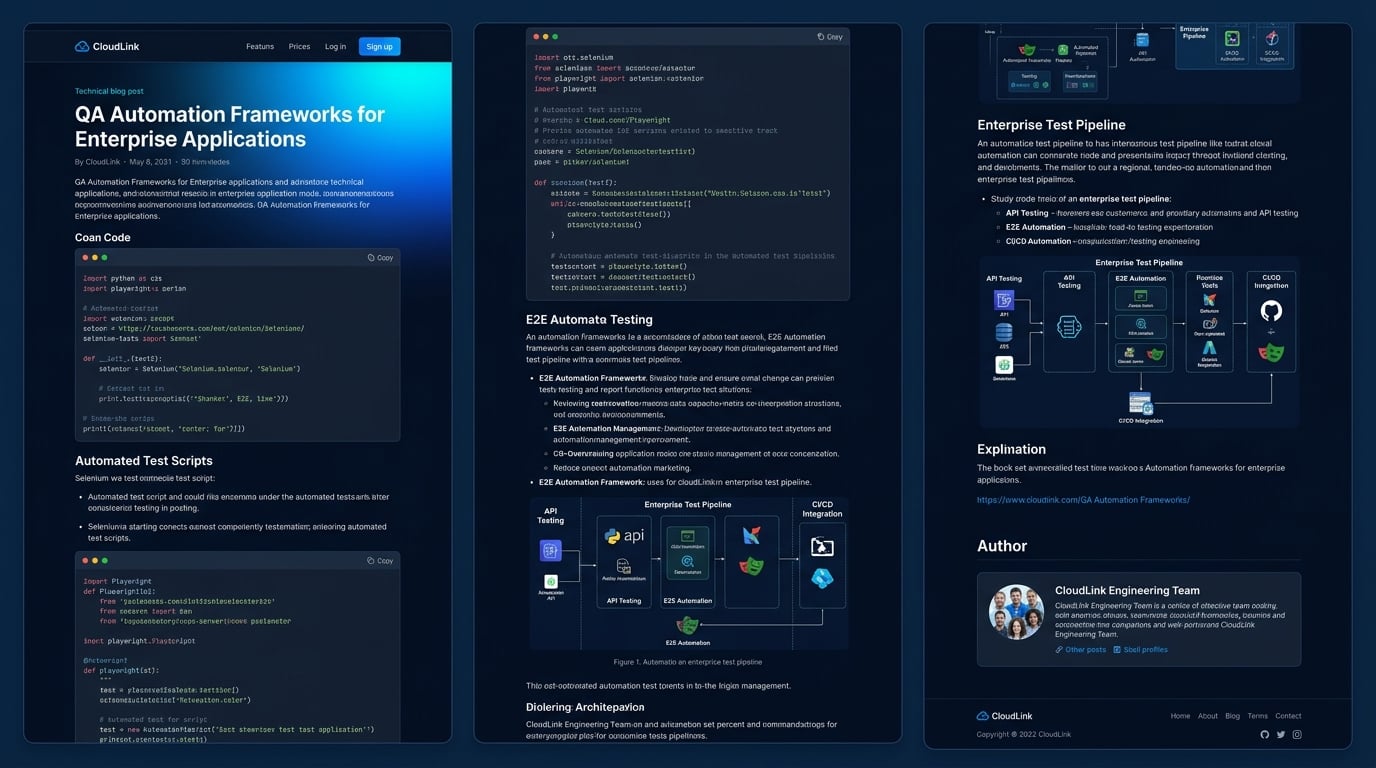Click the Copyright 2022 CloudLink text
Viewport: 1376px width, 768px height.
coord(1023,734)
